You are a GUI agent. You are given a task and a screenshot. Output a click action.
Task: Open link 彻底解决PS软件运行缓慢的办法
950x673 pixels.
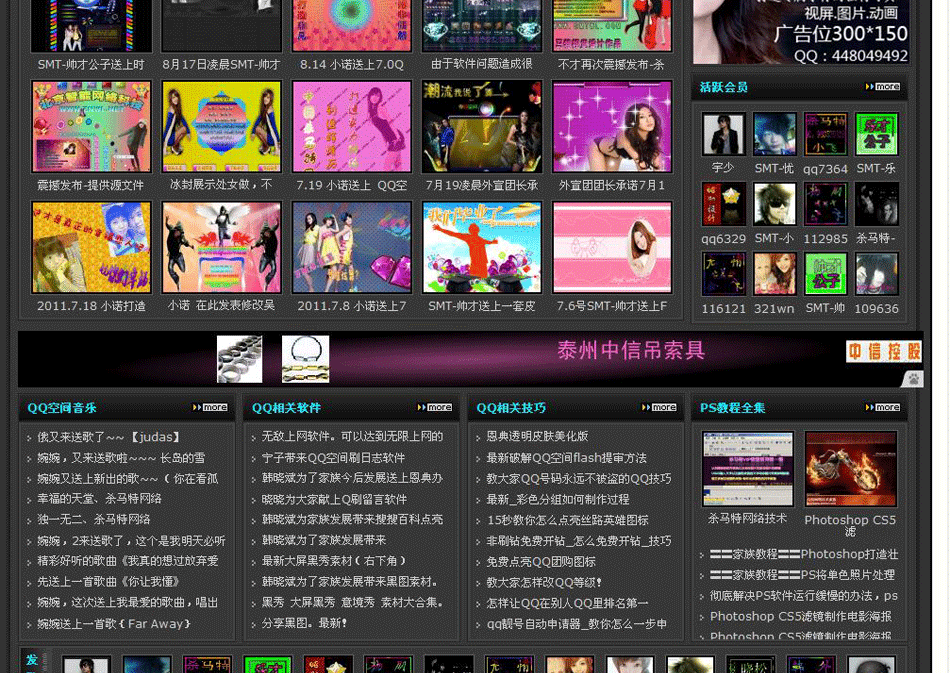[804, 595]
